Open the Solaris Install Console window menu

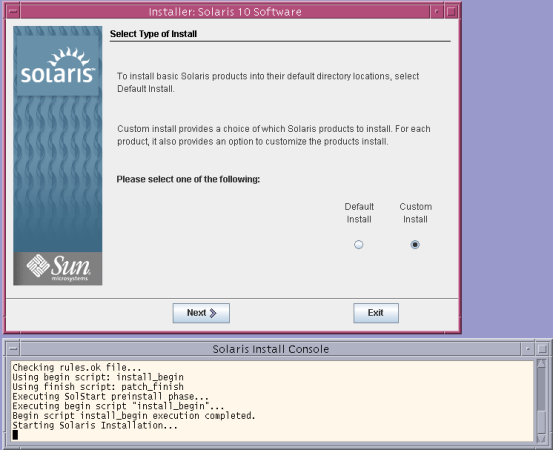click(x=13, y=349)
